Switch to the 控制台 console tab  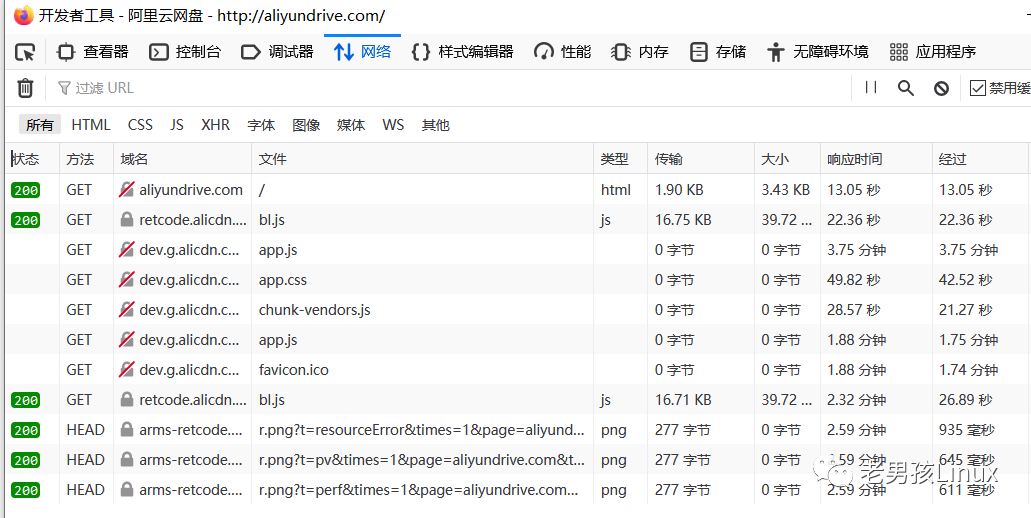coord(185,52)
